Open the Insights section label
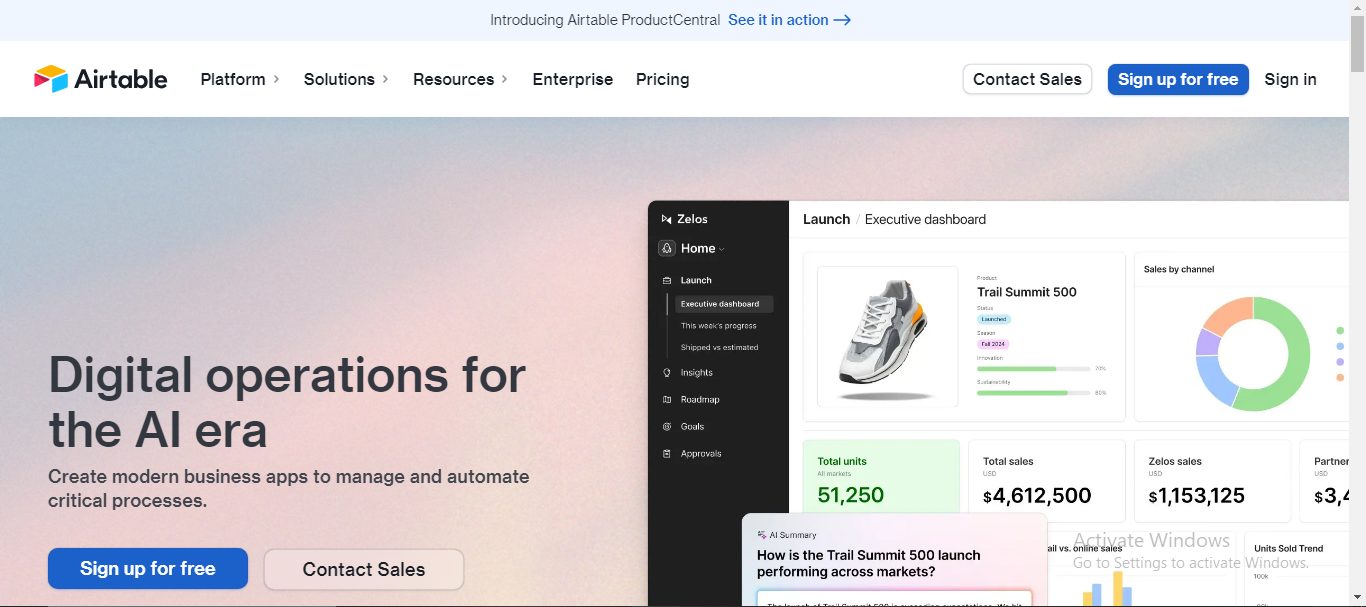 [x=697, y=372]
